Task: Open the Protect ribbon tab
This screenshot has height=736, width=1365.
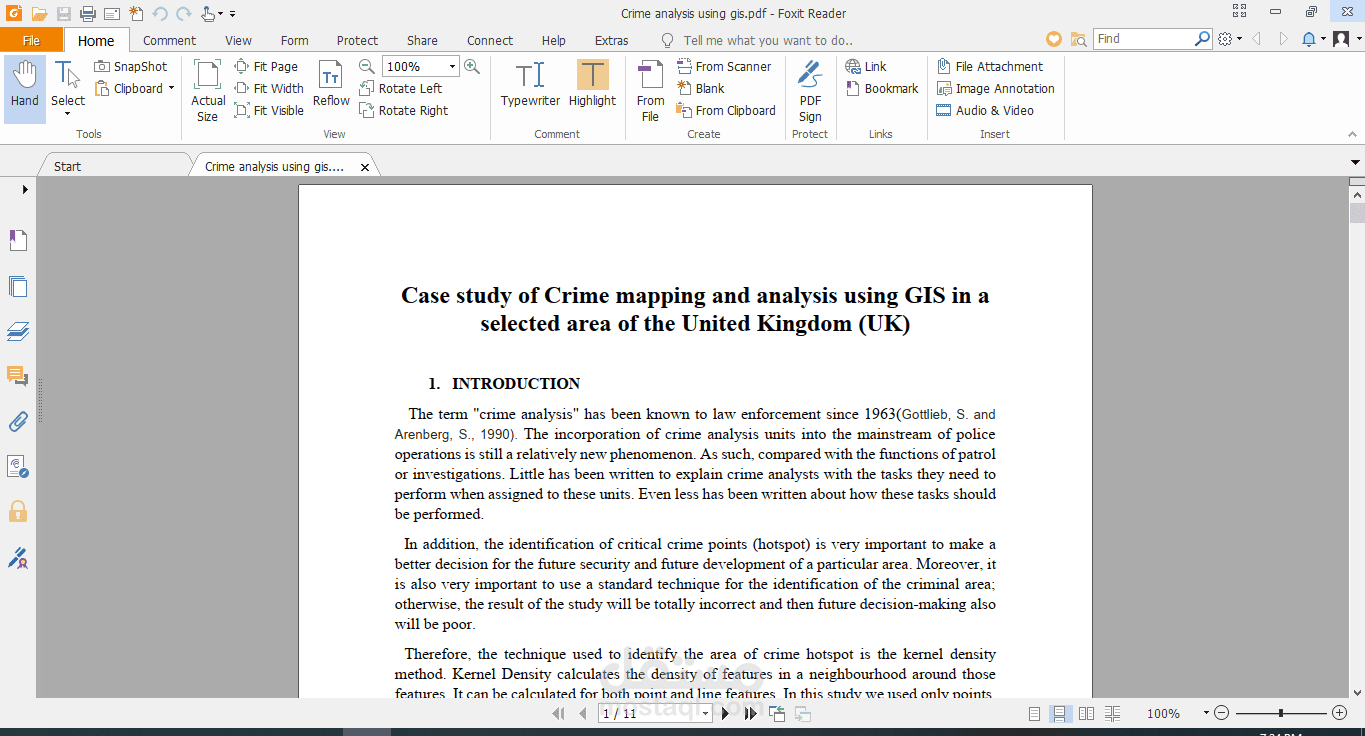Action: (x=357, y=41)
